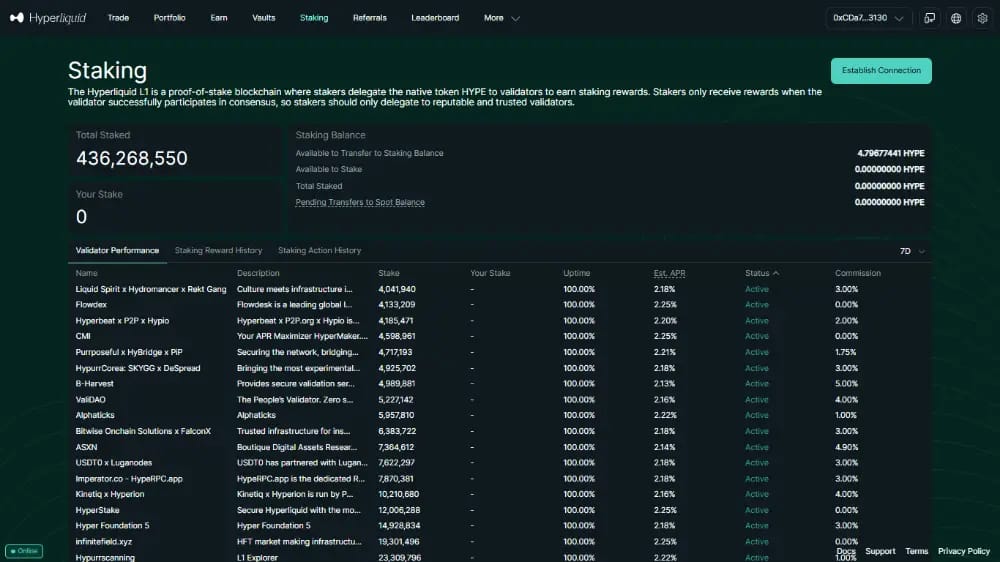This screenshot has width=1000, height=562.
Task: Open the settings gear icon
Action: [x=982, y=18]
